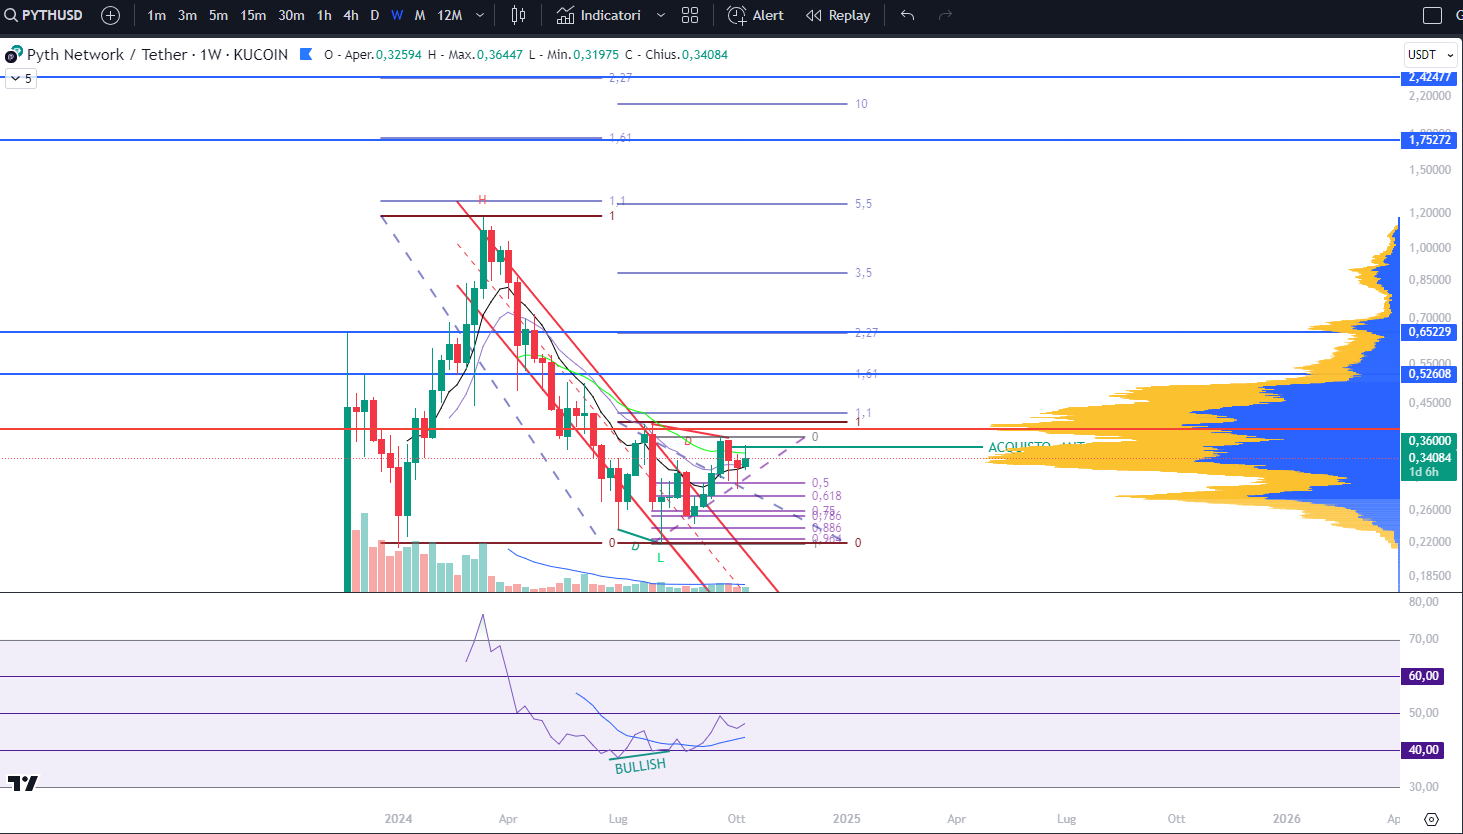Open the layout templates grid icon
1463x834 pixels.
click(x=690, y=15)
